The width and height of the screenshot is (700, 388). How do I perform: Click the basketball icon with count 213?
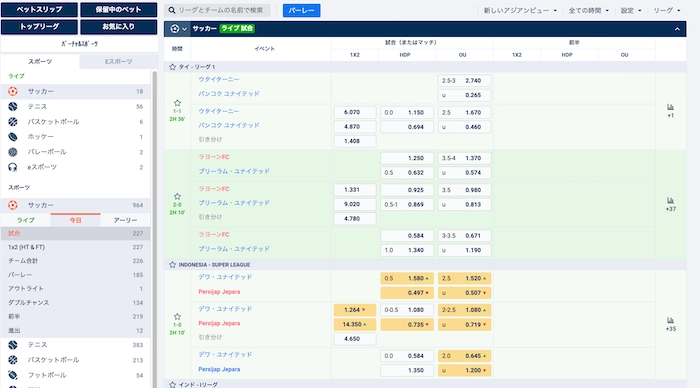[x=13, y=360]
